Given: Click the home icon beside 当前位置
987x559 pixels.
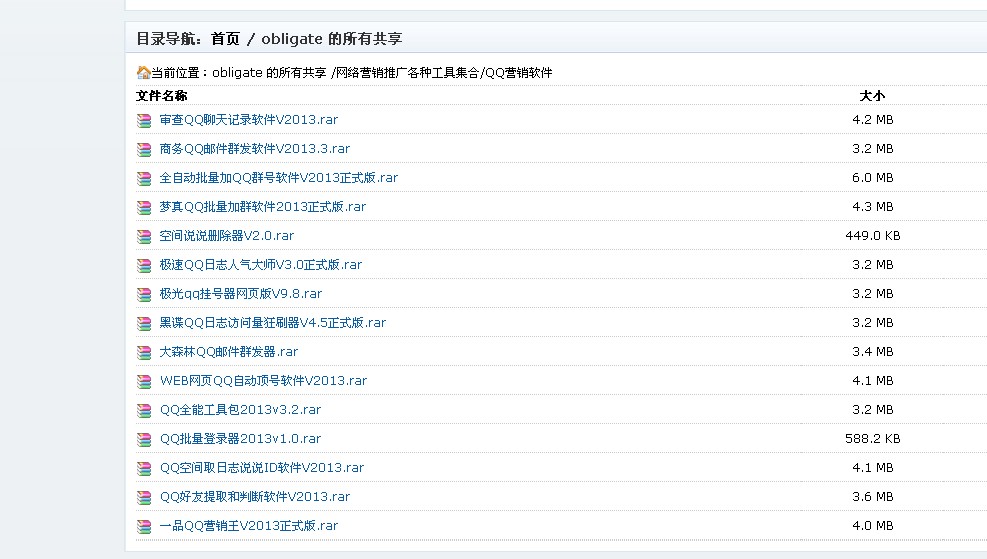Looking at the screenshot, I should [143, 72].
